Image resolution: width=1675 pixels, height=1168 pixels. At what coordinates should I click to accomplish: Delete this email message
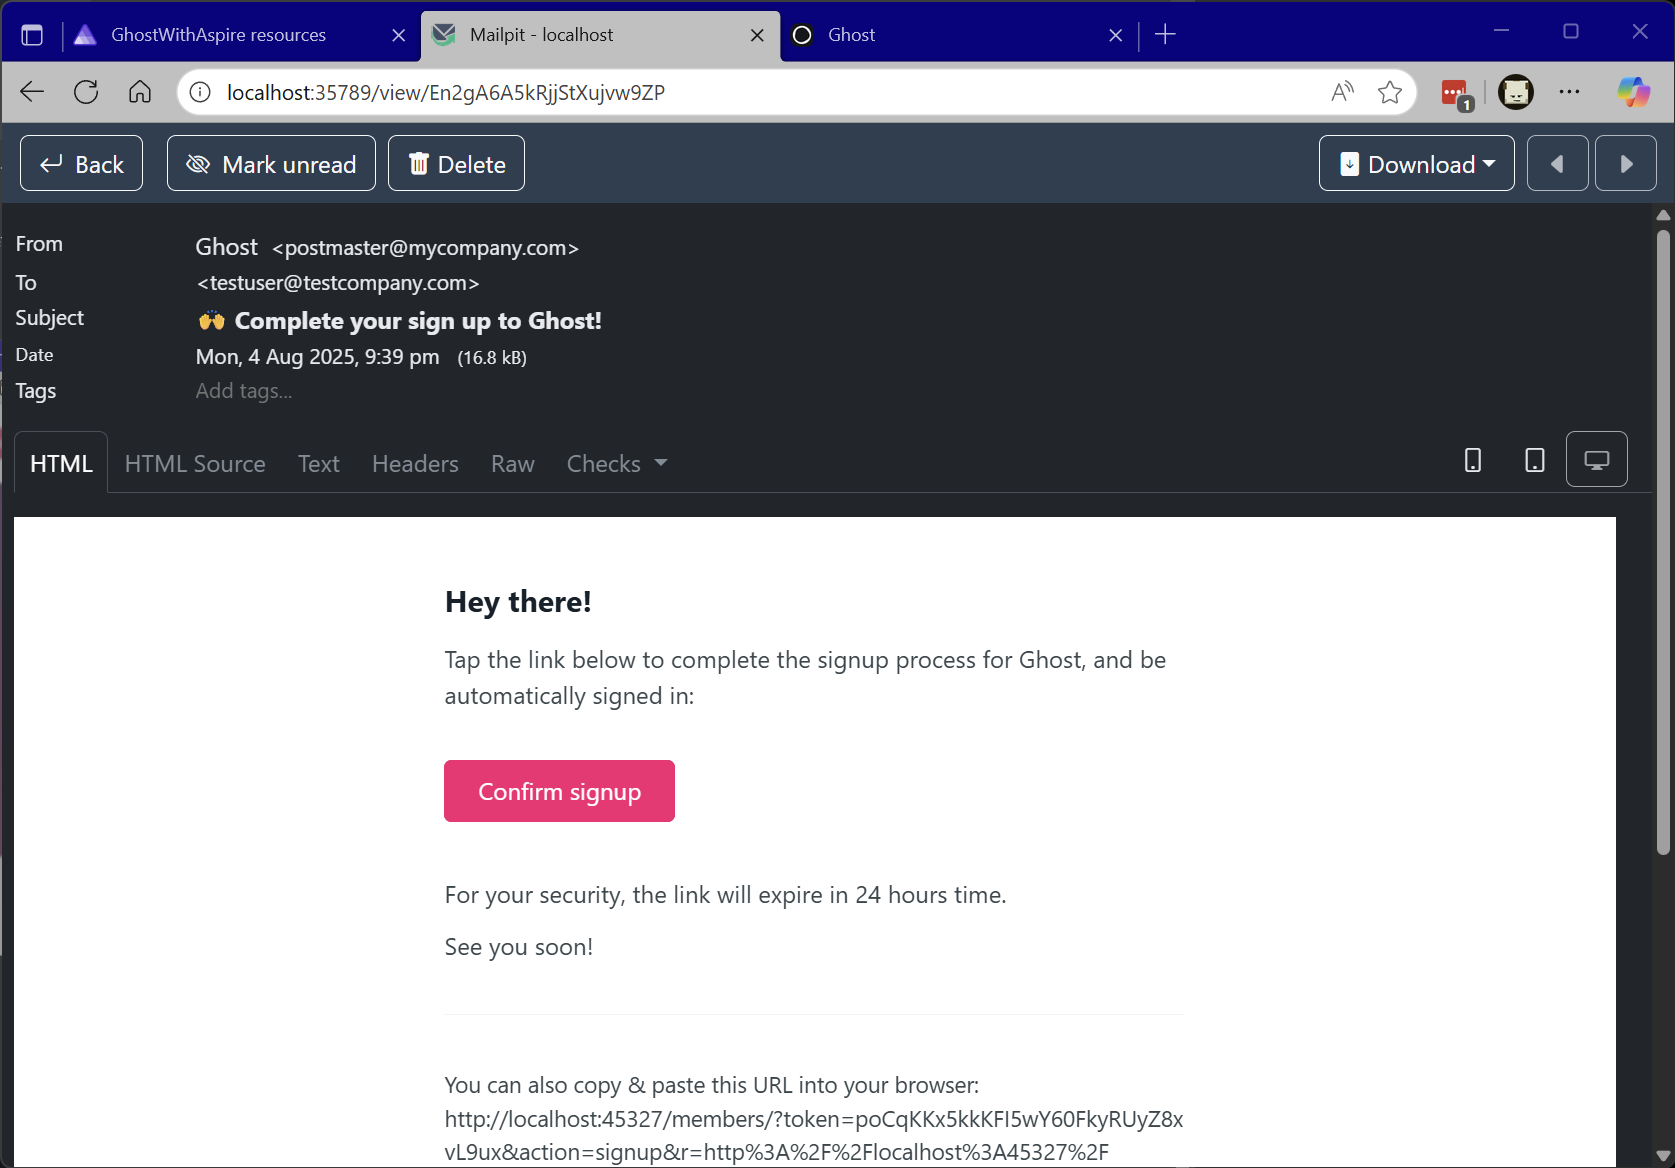(456, 164)
